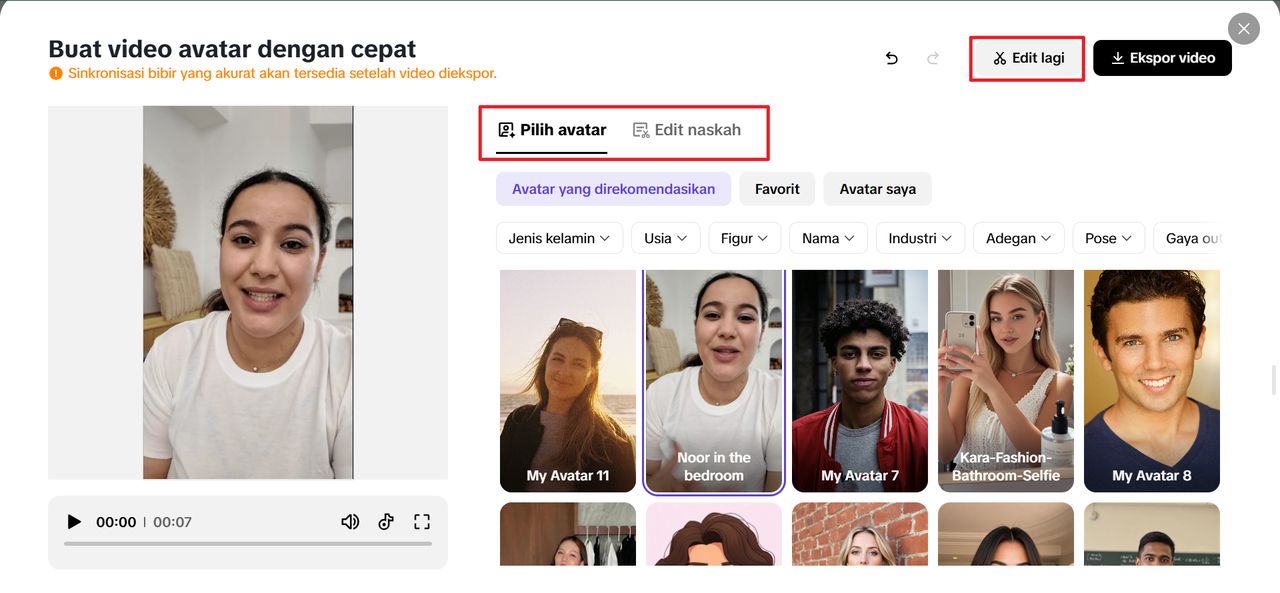This screenshot has width=1280, height=593.
Task: Expand the Pose filter dropdown
Action: coord(1109,238)
